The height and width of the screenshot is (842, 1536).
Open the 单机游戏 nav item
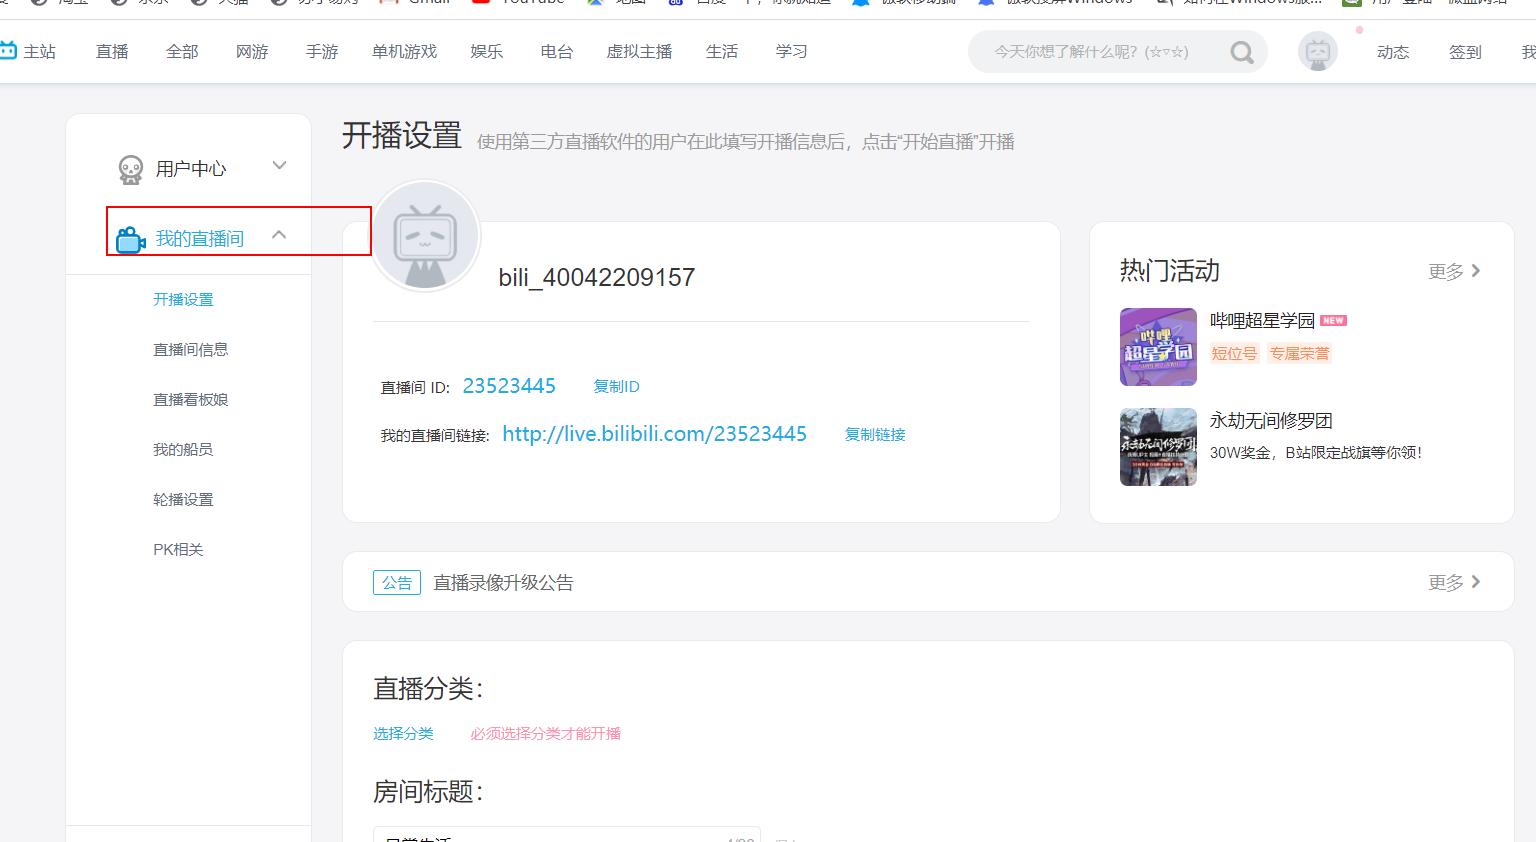click(404, 51)
